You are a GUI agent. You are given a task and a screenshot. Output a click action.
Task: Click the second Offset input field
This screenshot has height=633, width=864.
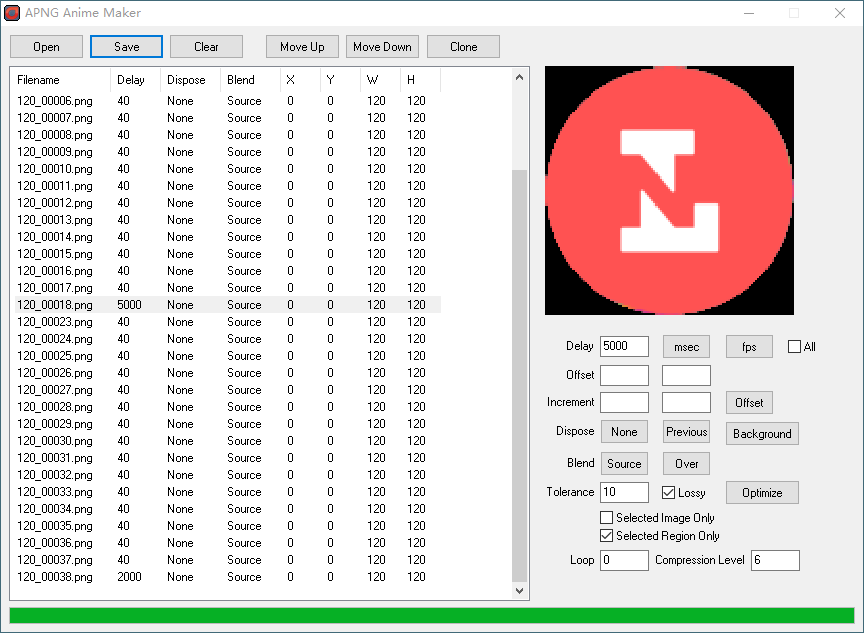(x=686, y=375)
